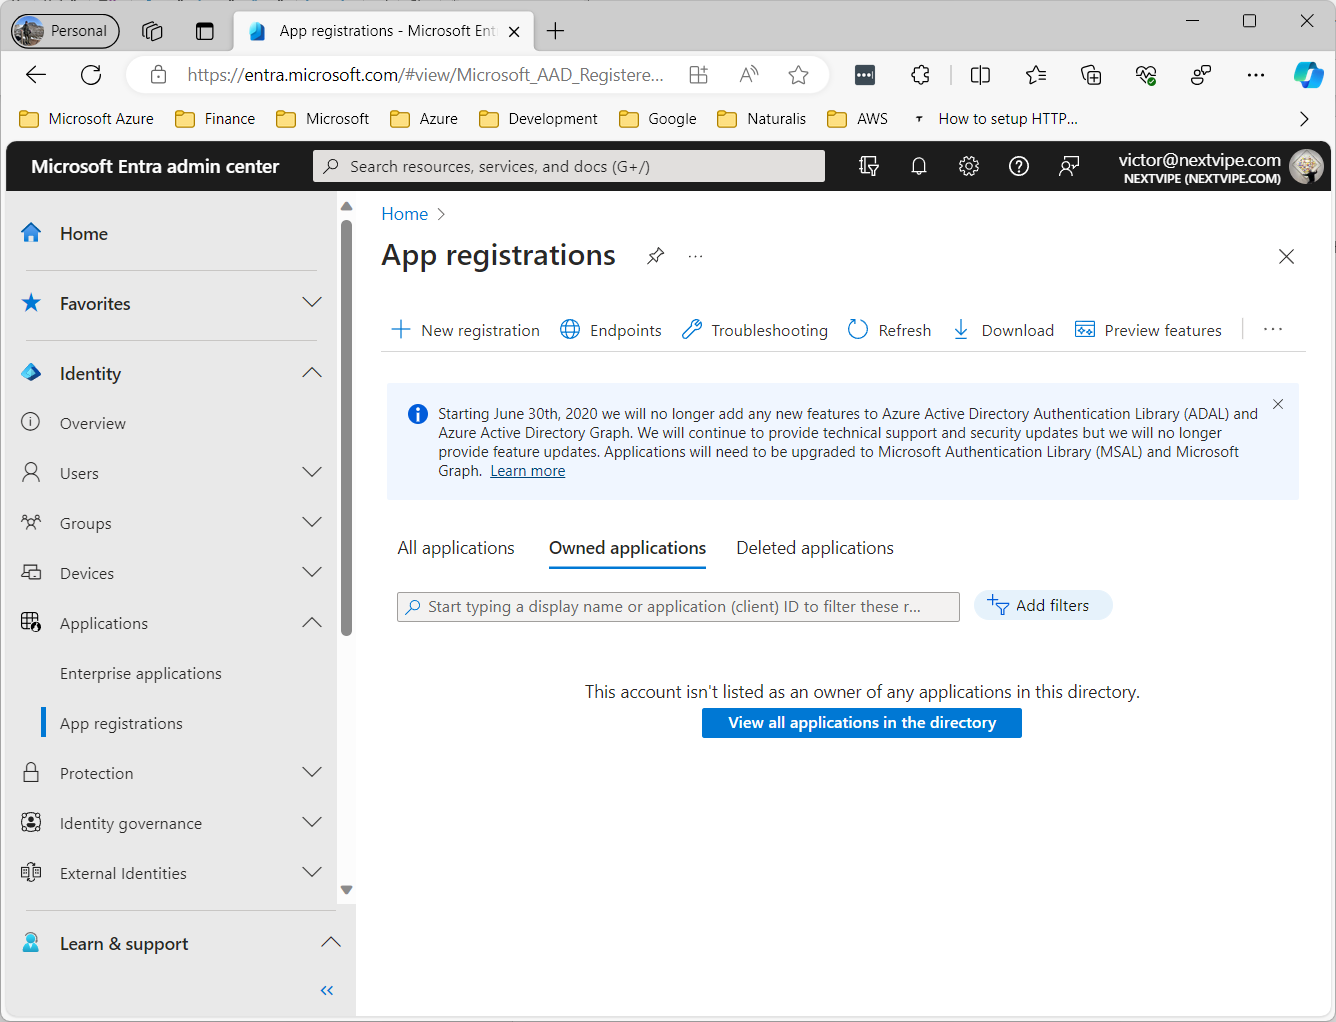Open tab actions menu icon

[205, 31]
